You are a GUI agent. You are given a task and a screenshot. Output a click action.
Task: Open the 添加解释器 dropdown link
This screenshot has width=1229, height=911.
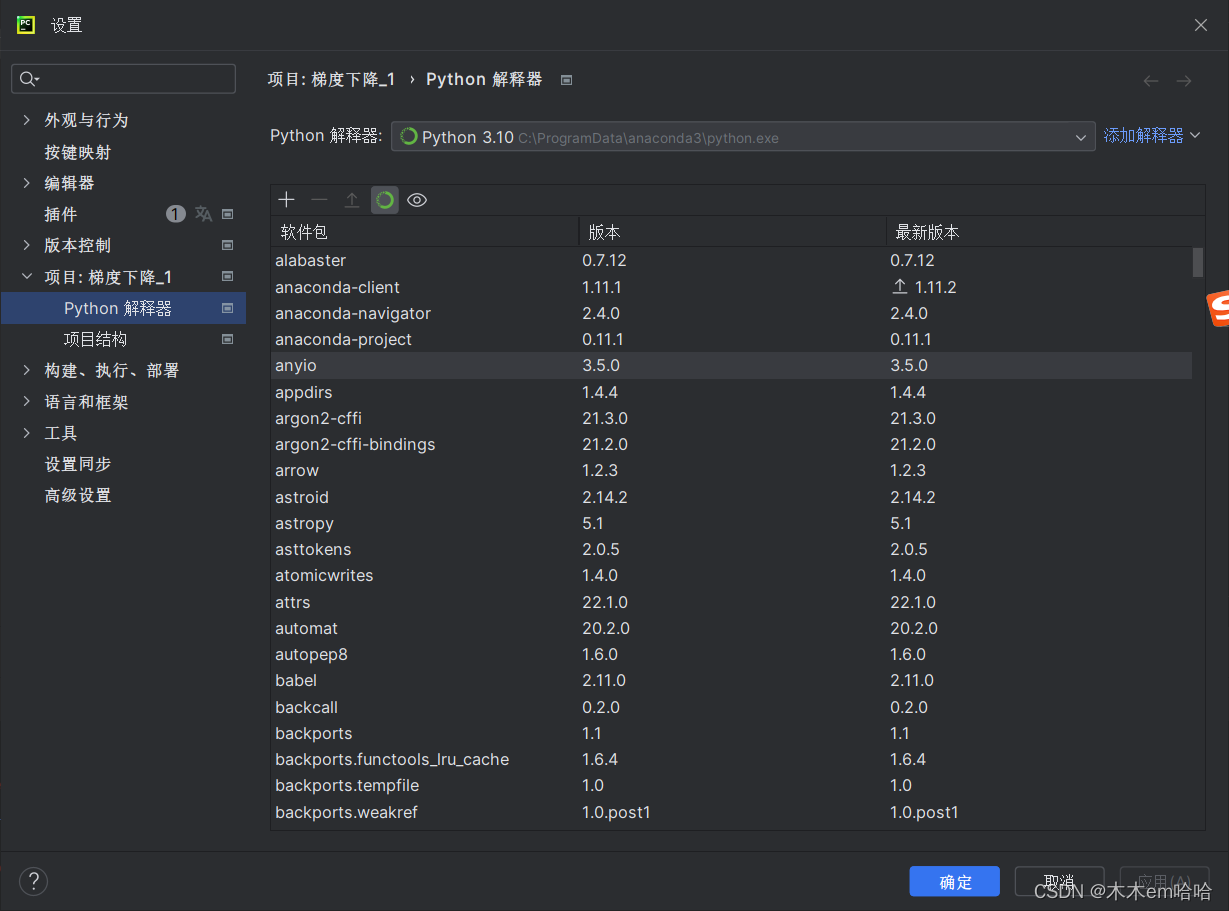(x=1151, y=136)
